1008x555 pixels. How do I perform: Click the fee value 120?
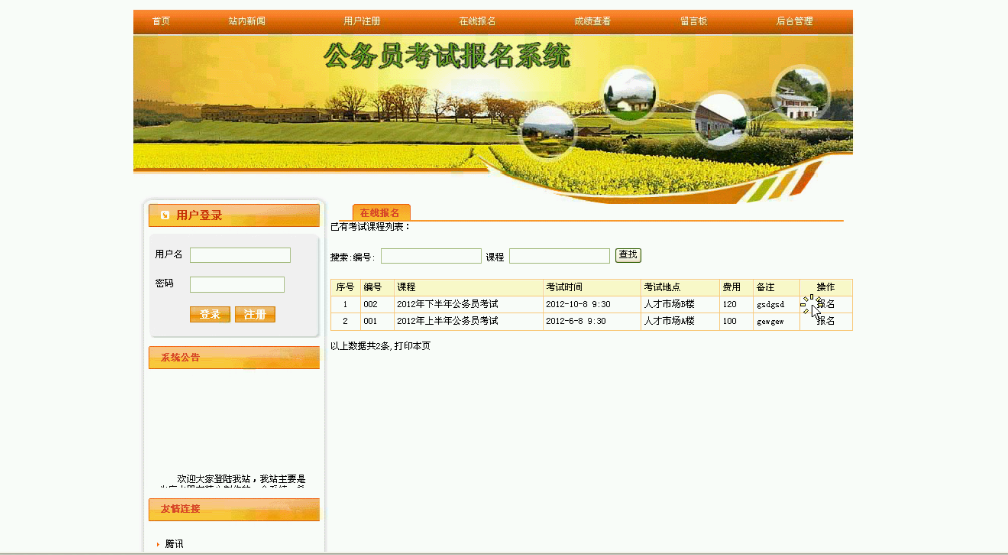point(729,304)
